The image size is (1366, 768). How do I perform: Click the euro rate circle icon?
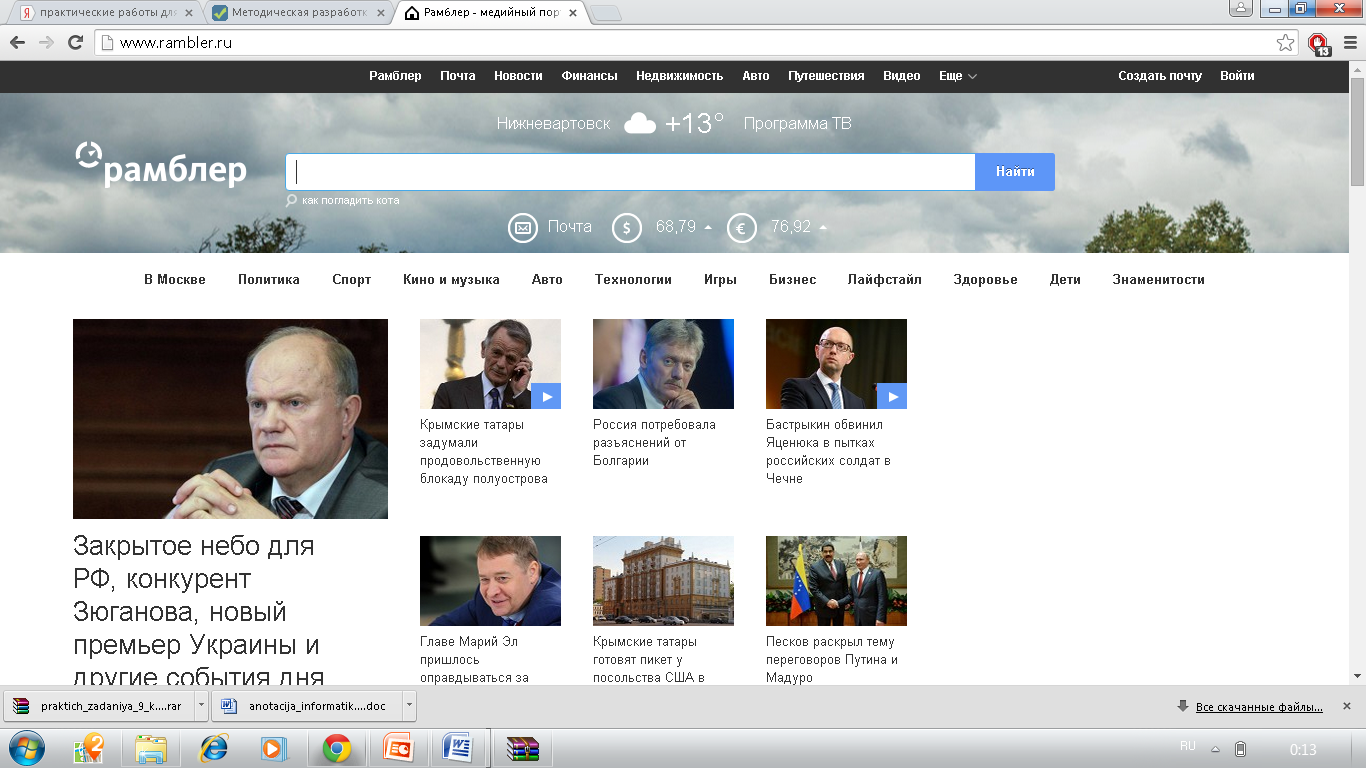point(742,228)
